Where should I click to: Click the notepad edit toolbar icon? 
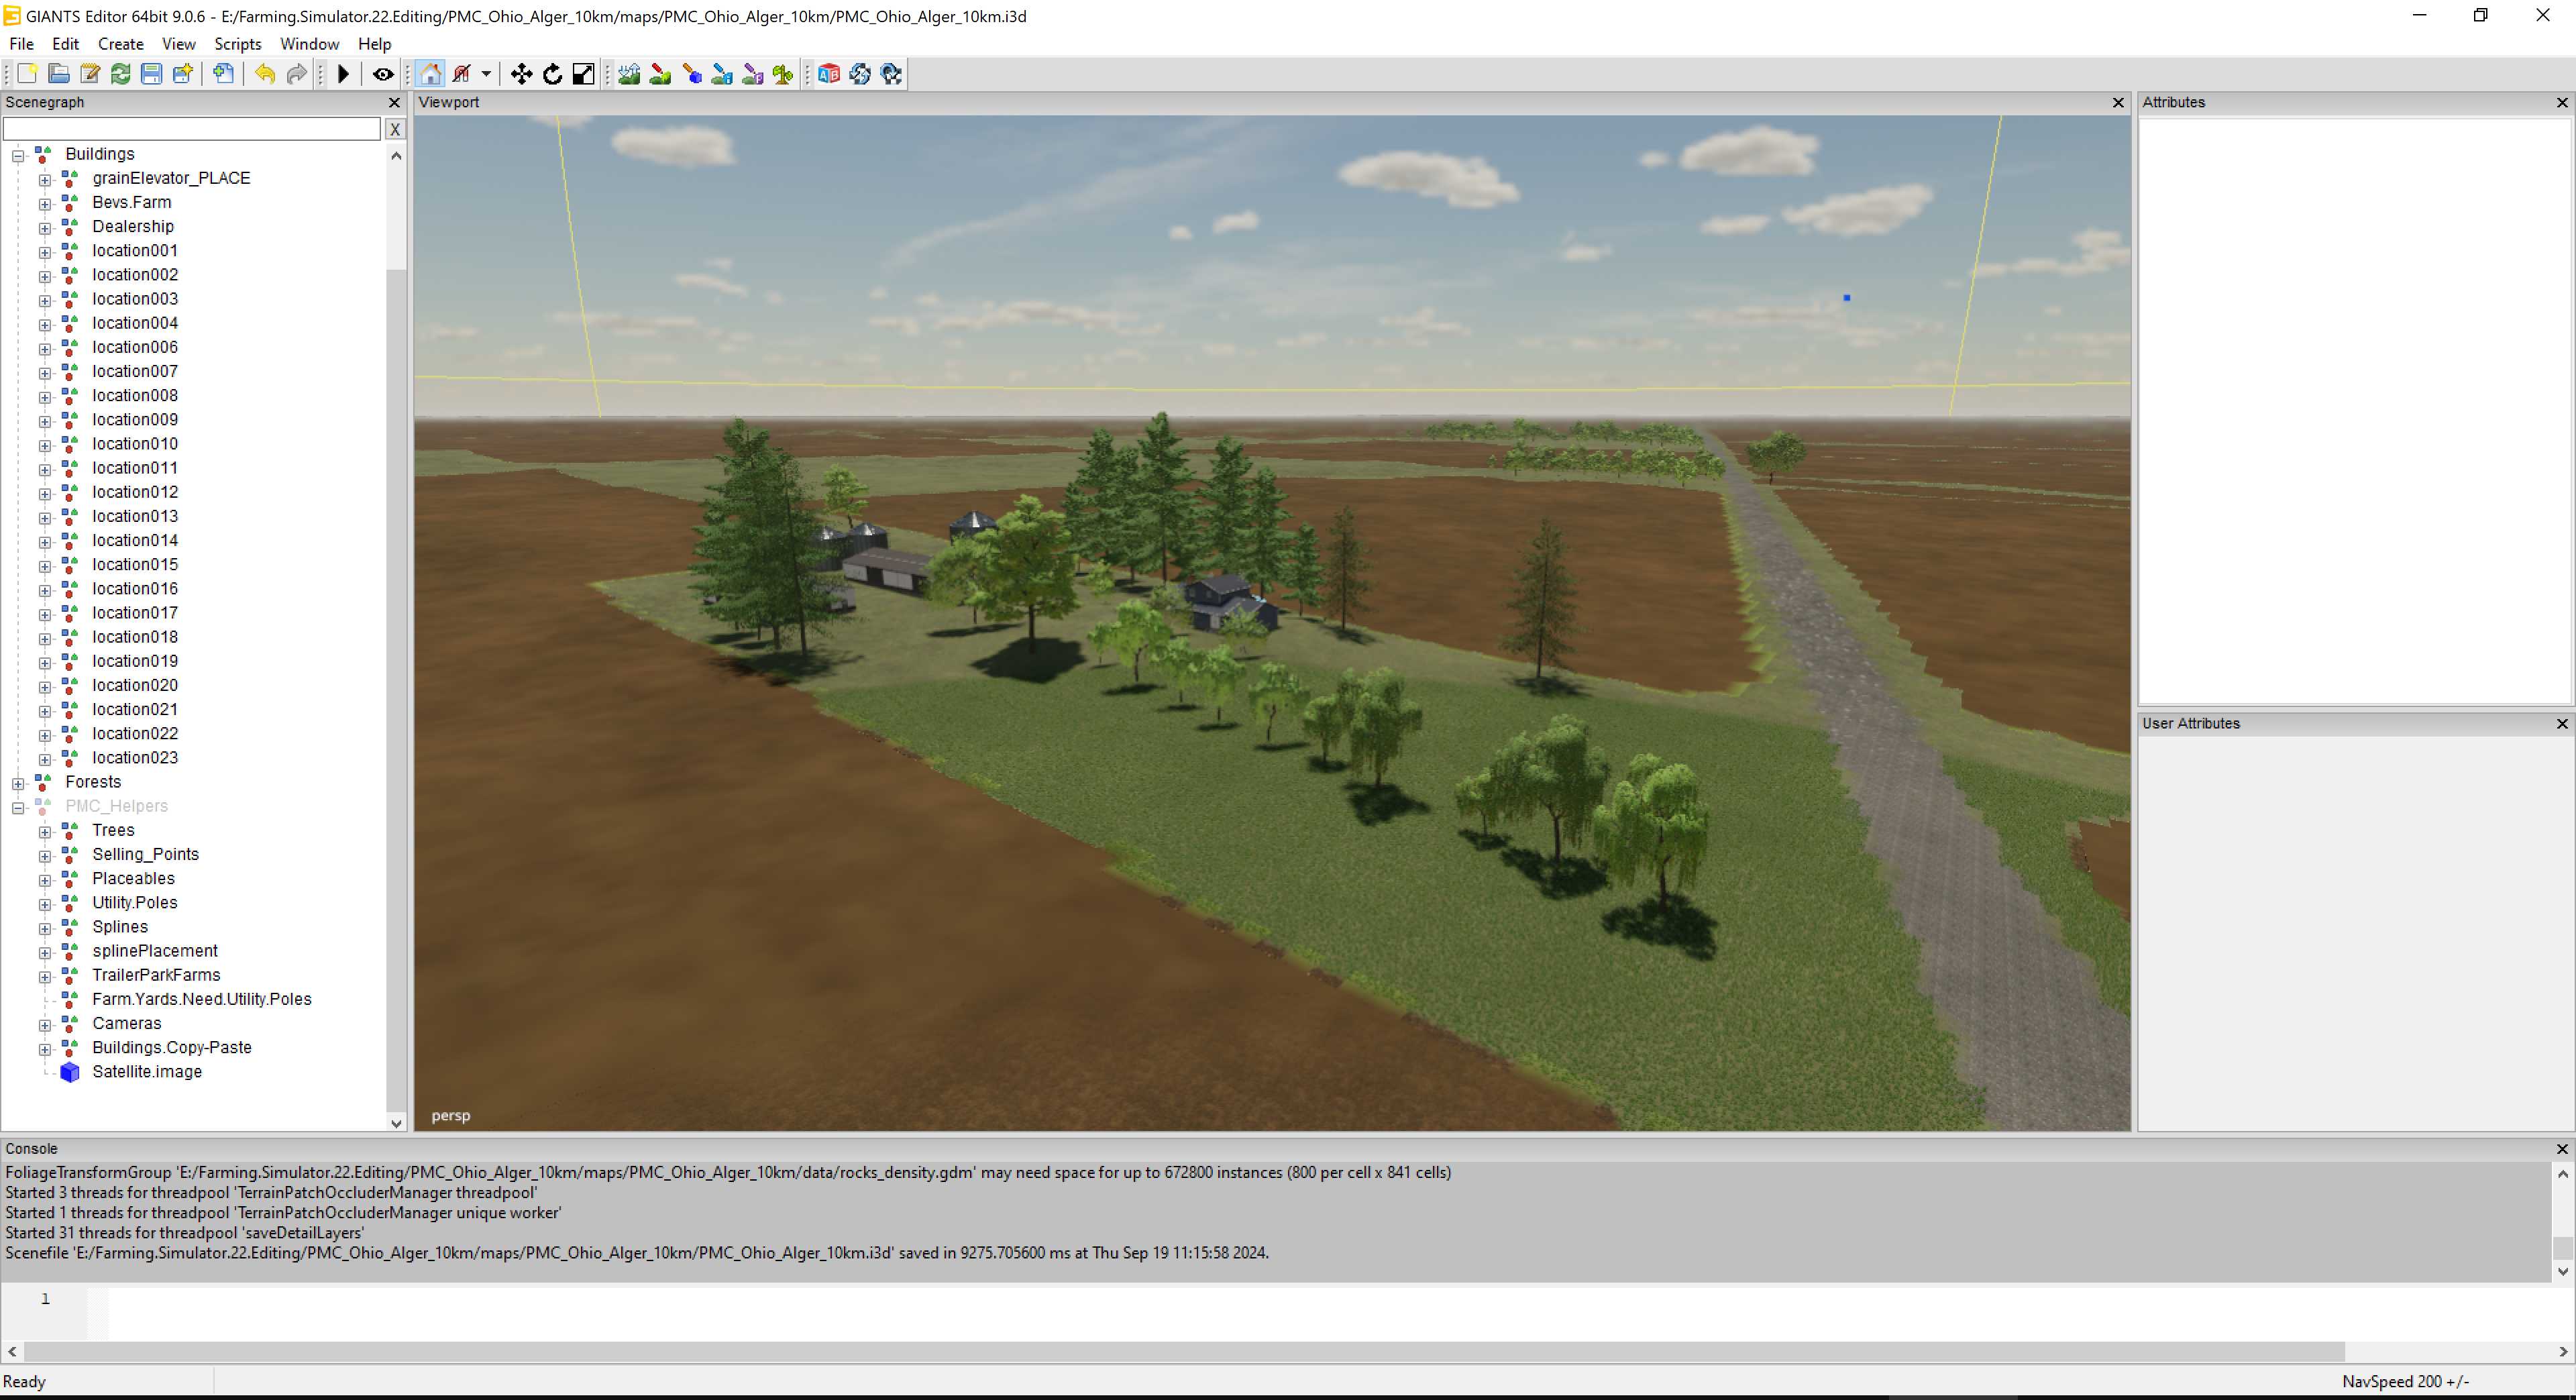click(90, 74)
